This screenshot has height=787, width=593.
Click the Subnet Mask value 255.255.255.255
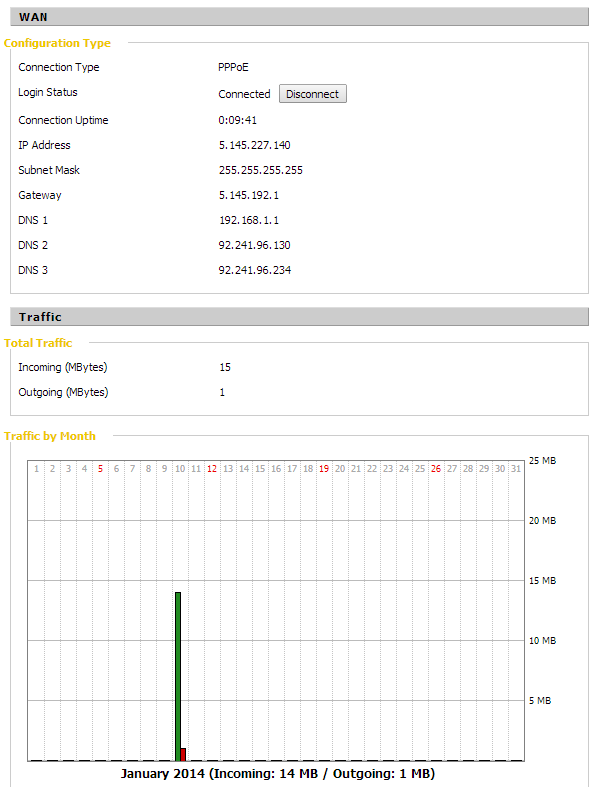260,170
